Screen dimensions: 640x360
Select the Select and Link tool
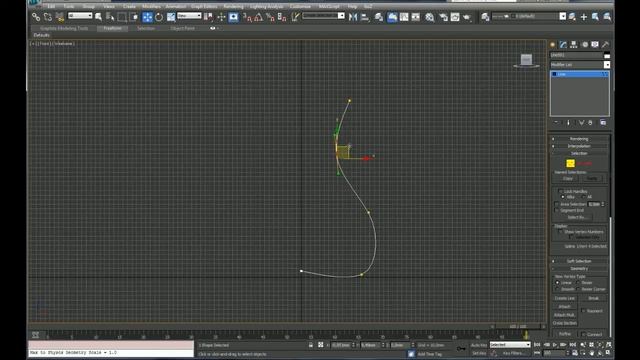point(36,17)
